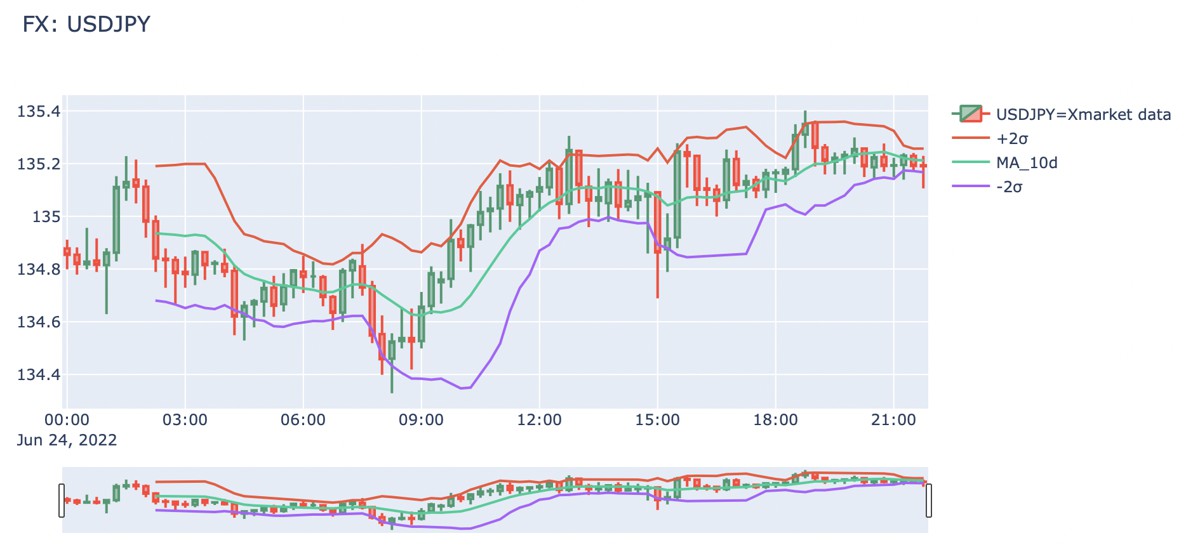Image resolution: width=1200 pixels, height=552 pixels.
Task: Click the 134.8 y-axis tick label
Action: pos(38,269)
